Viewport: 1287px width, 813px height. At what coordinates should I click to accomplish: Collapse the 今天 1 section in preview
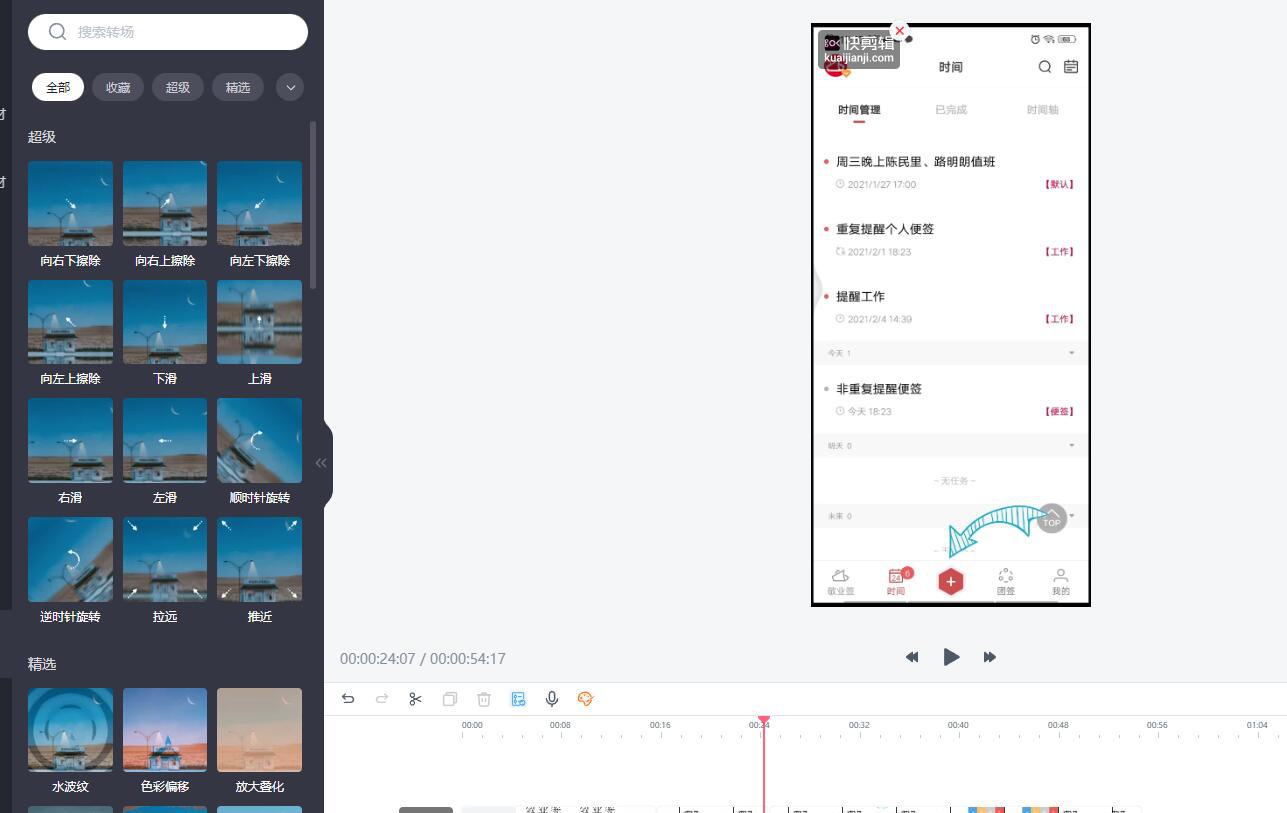(1072, 353)
